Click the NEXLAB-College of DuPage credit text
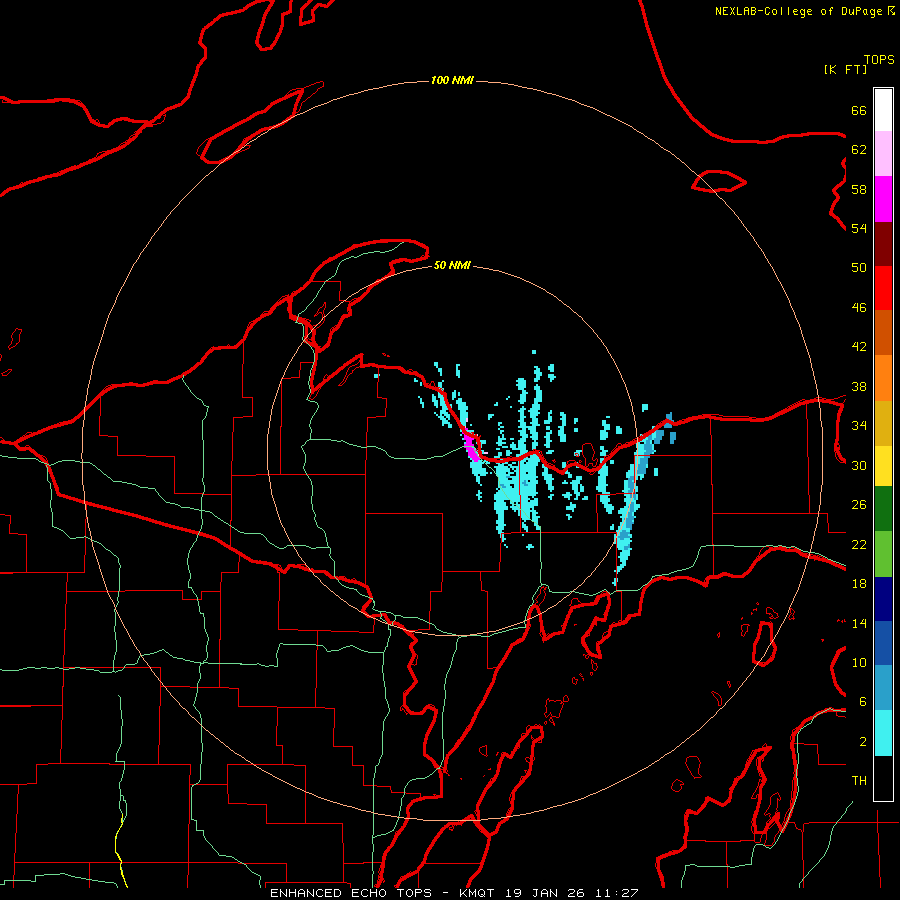Viewport: 900px width, 900px height. coord(798,11)
